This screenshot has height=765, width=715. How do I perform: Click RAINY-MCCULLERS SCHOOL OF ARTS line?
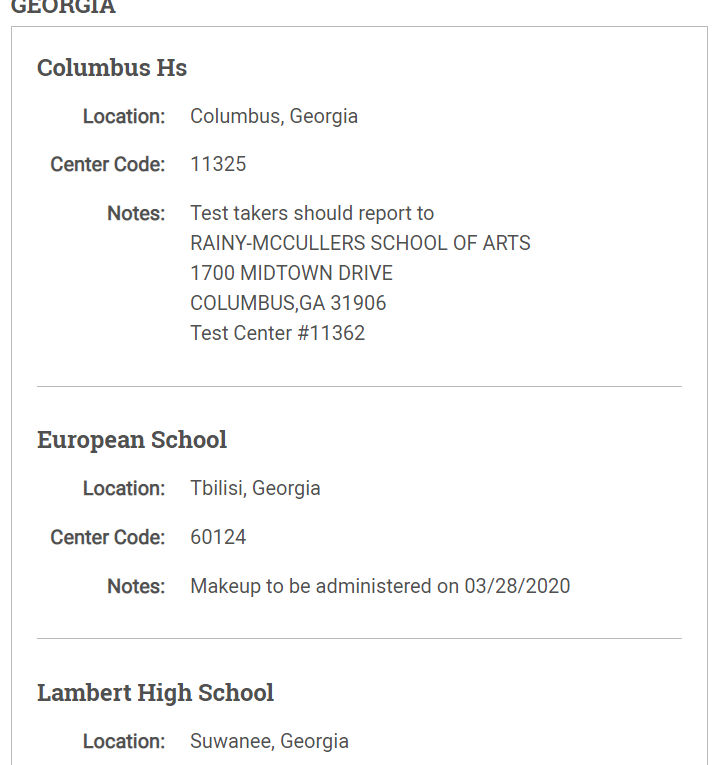click(360, 243)
